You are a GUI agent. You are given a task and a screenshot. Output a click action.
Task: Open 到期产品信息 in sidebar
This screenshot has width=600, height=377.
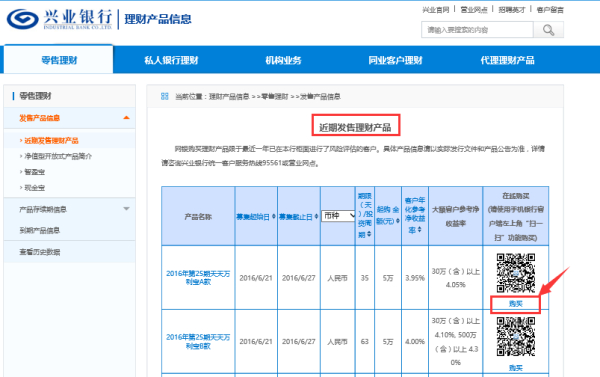39,230
